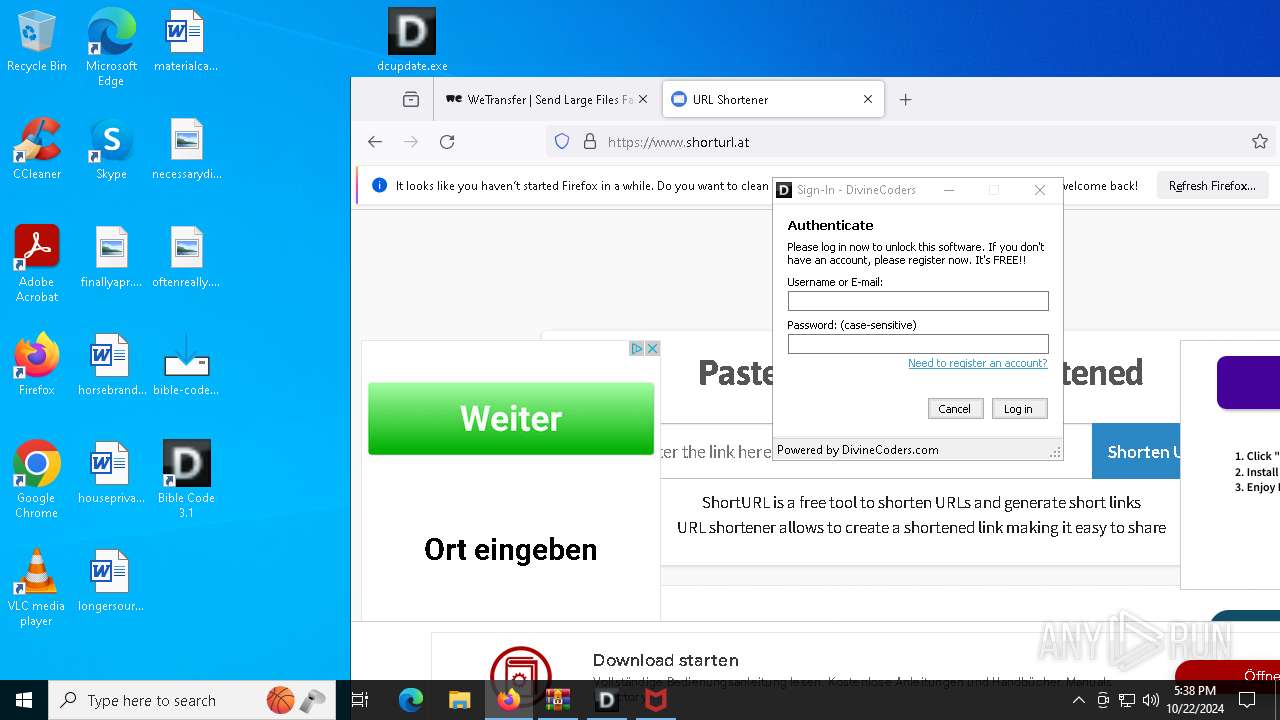1280x720 pixels.
Task: Open the Recycle Bin desktop icon
Action: click(x=37, y=41)
